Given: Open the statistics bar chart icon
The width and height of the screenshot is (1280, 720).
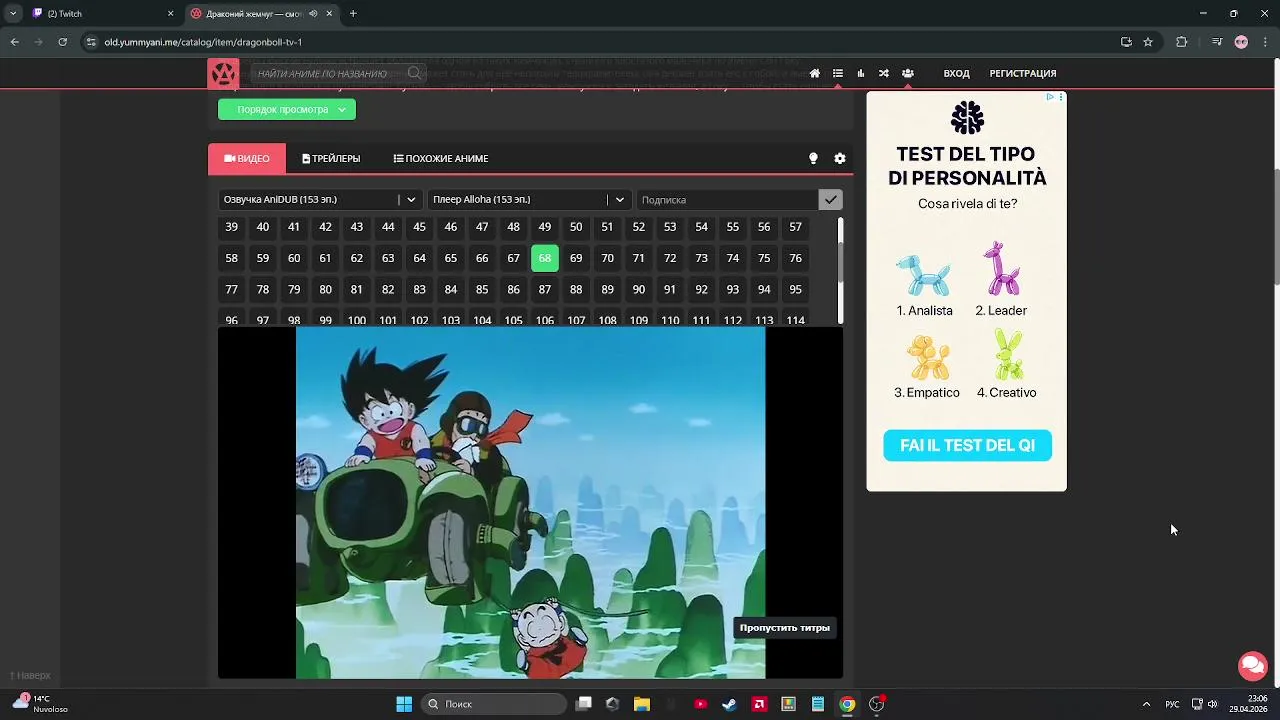Looking at the screenshot, I should coord(860,73).
